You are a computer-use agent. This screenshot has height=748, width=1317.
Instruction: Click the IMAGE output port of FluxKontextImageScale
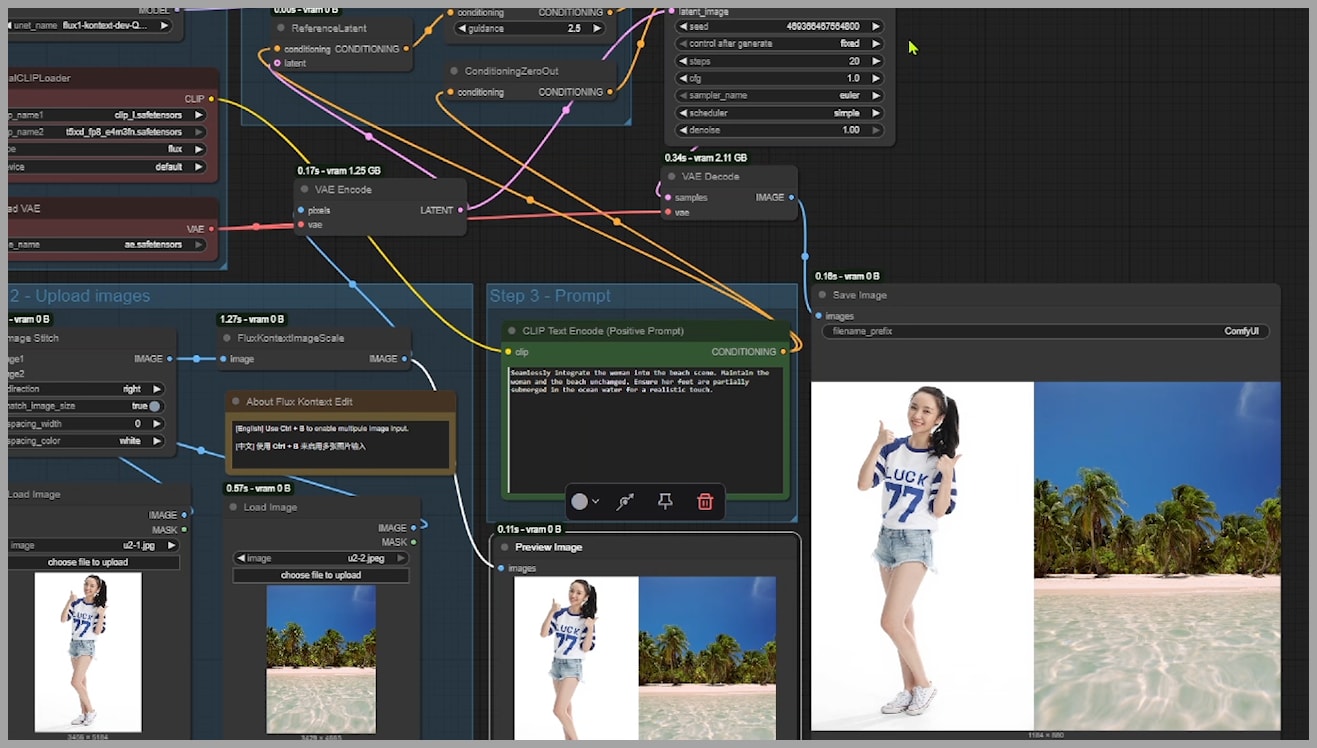coord(404,359)
